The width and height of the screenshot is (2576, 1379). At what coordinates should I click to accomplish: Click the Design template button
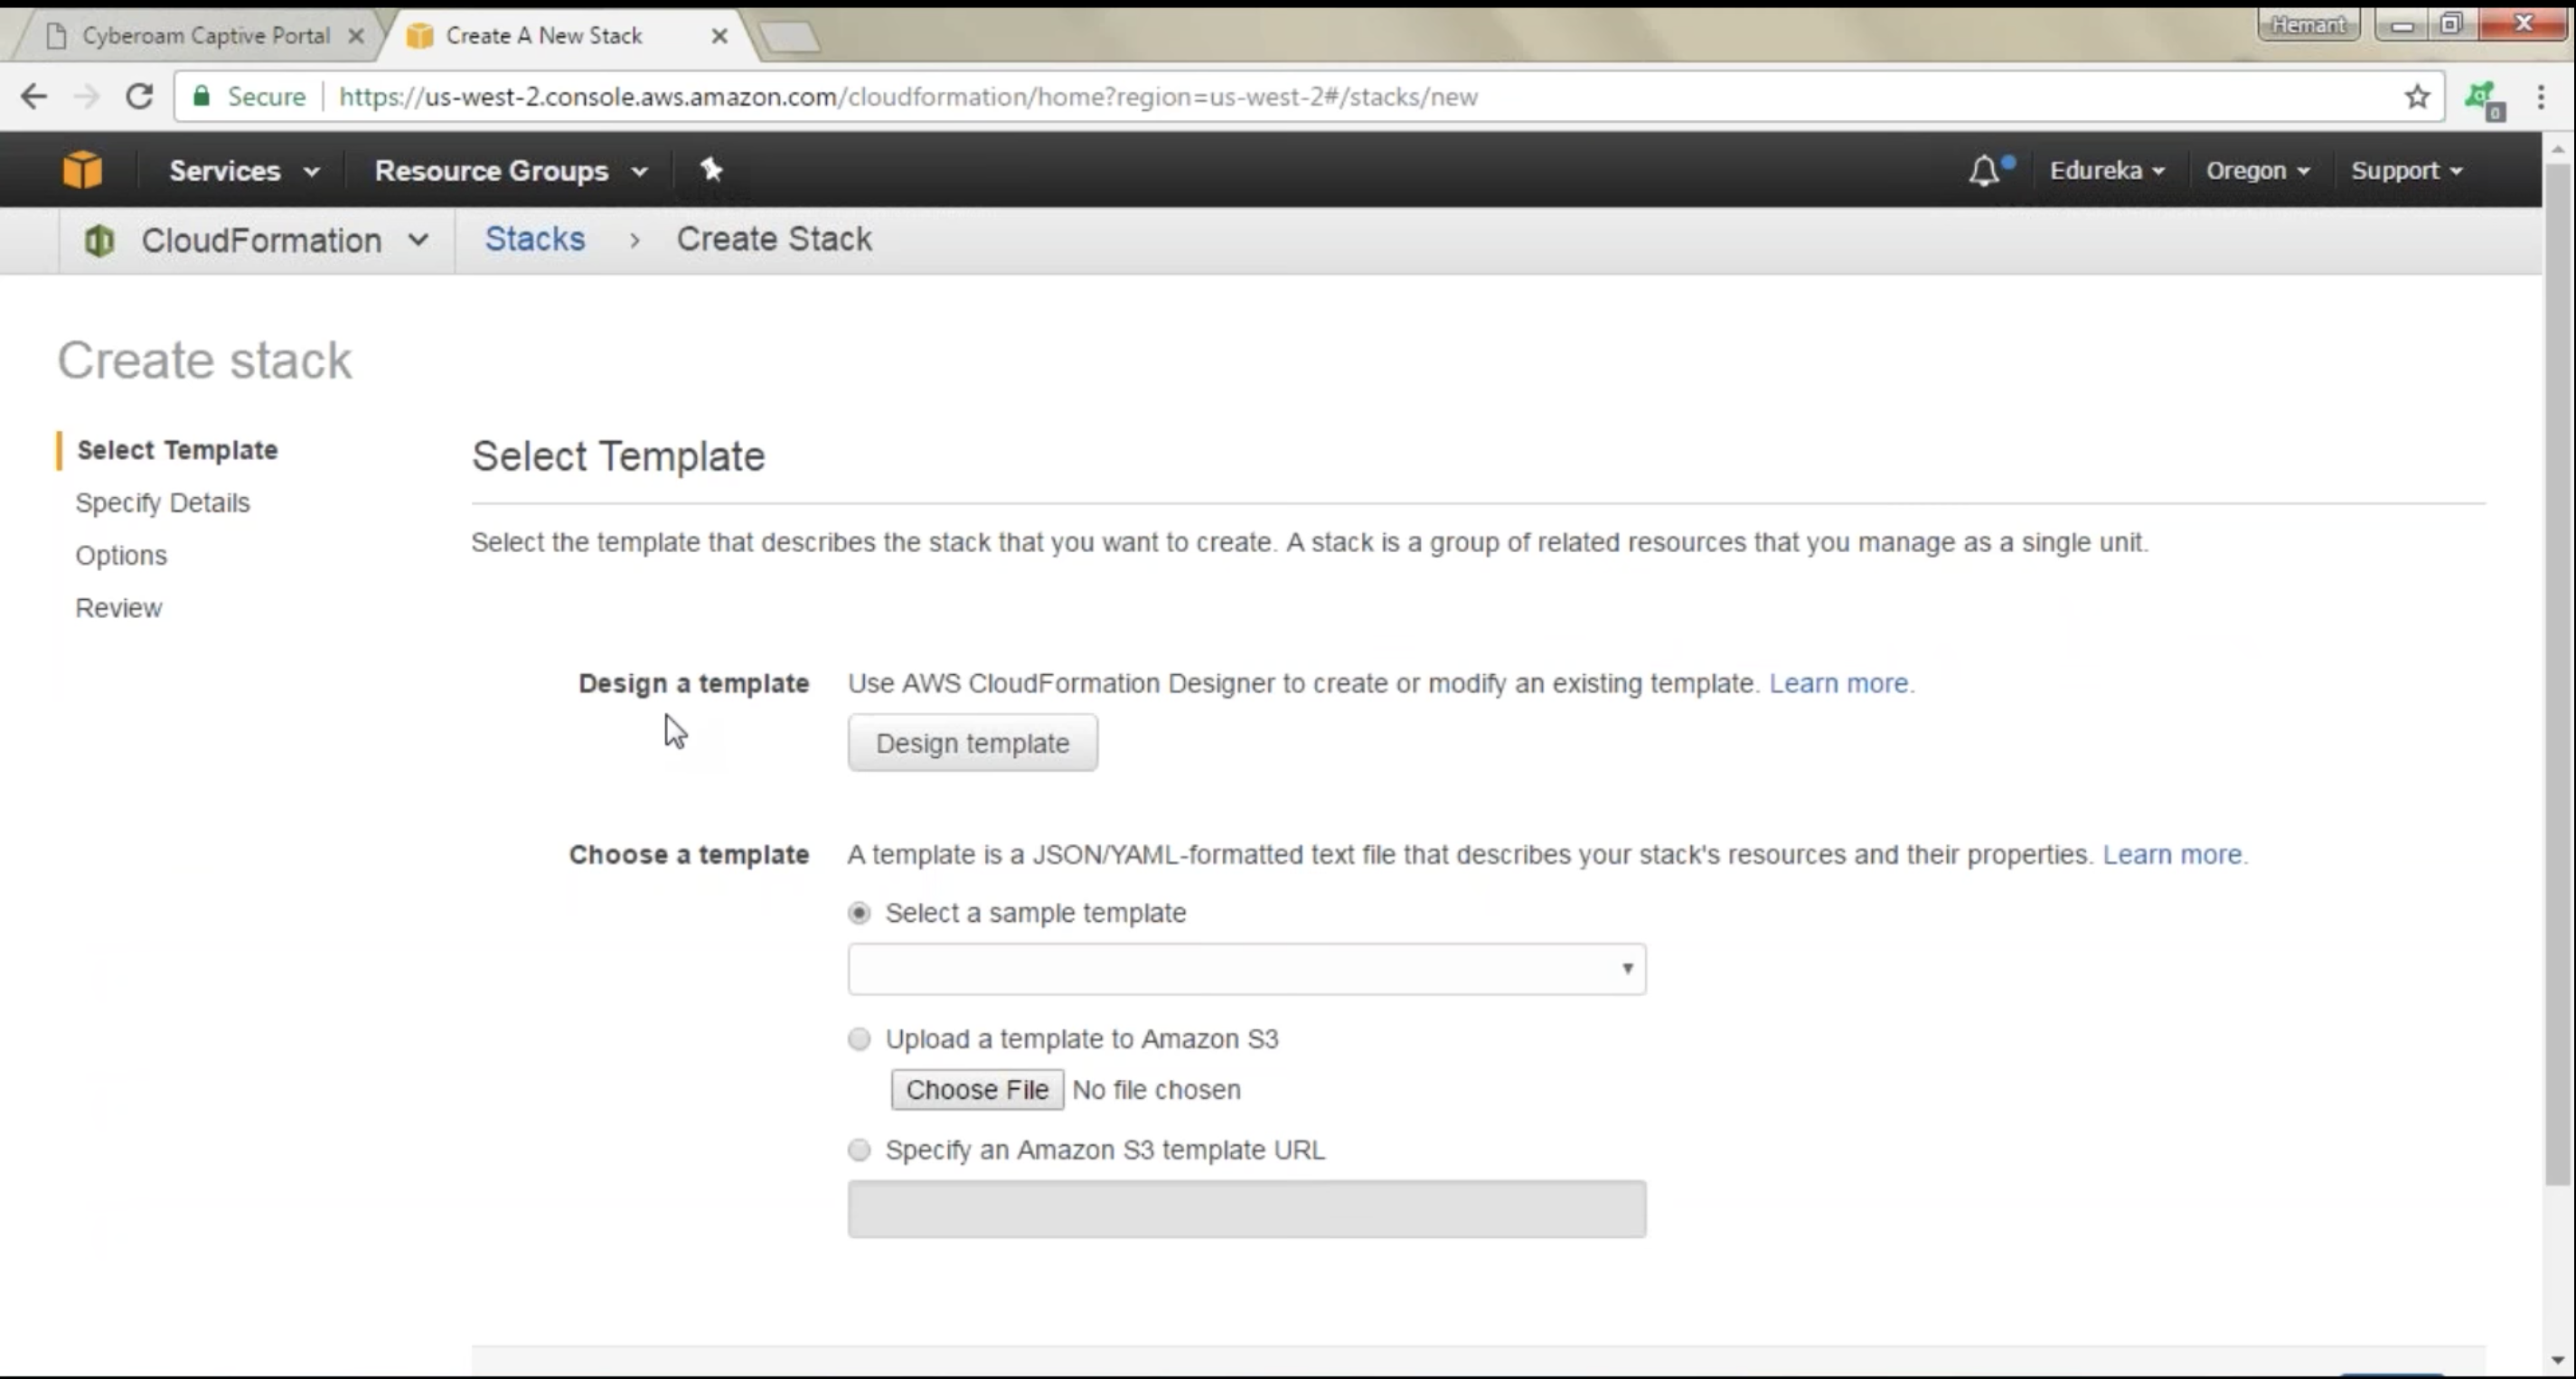972,743
